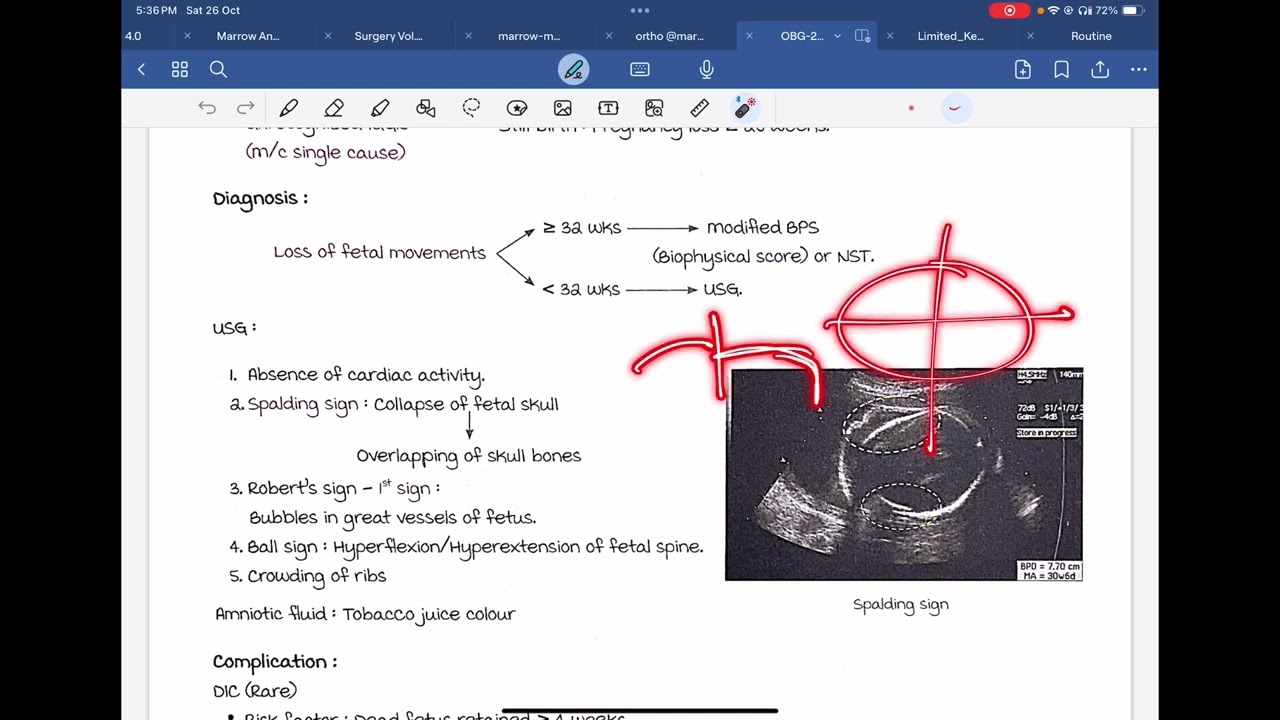Switch to the Routine tab
The image size is (1280, 720).
(x=1091, y=36)
